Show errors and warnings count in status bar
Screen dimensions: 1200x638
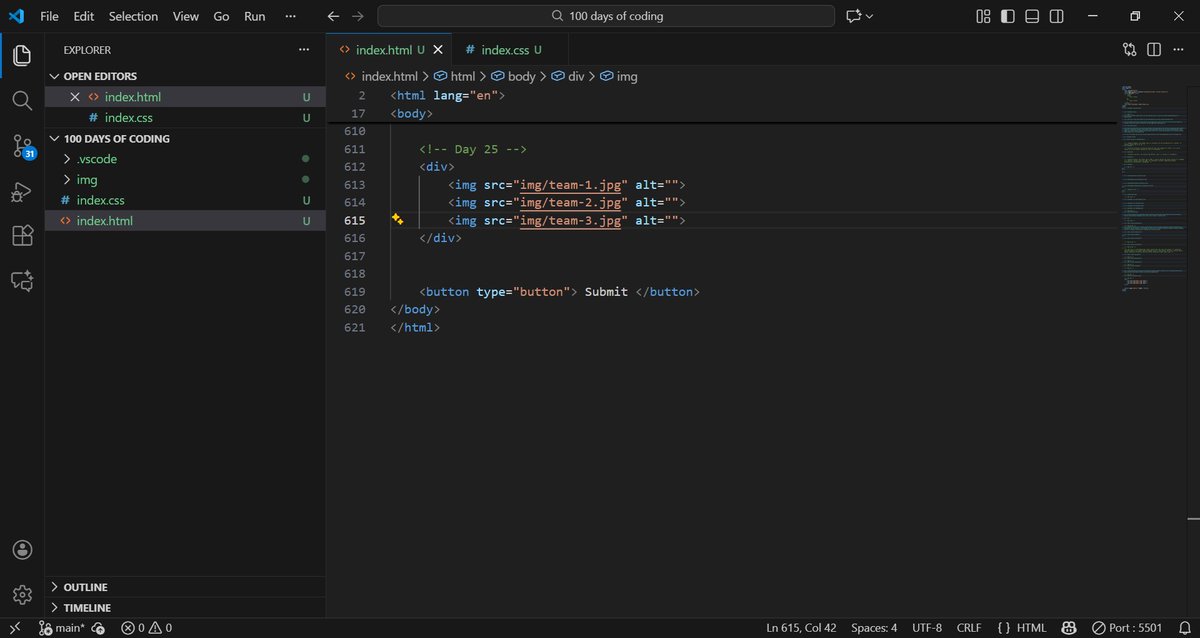tap(146, 628)
